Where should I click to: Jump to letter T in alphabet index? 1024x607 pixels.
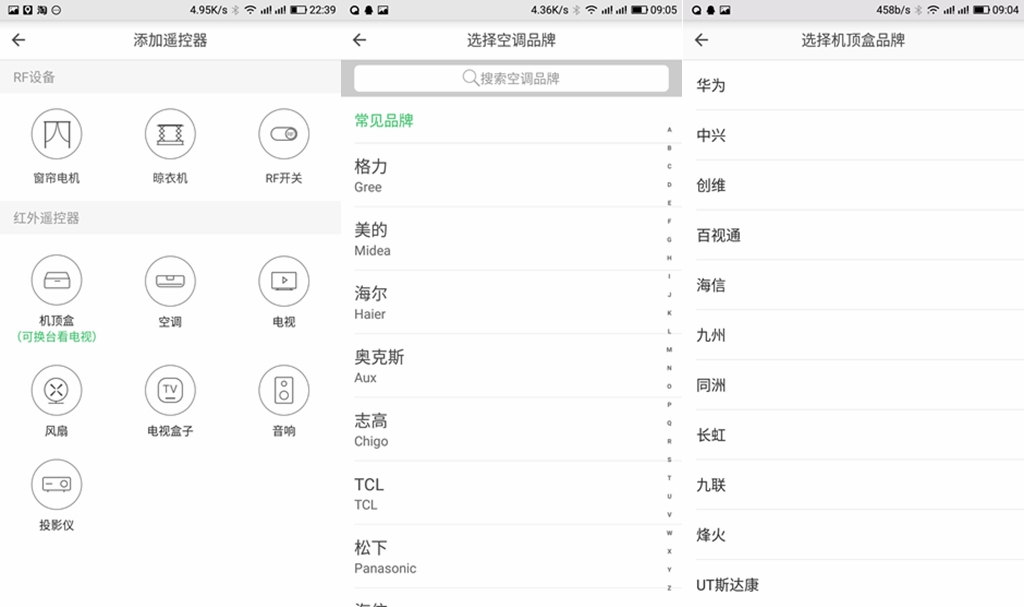(669, 478)
